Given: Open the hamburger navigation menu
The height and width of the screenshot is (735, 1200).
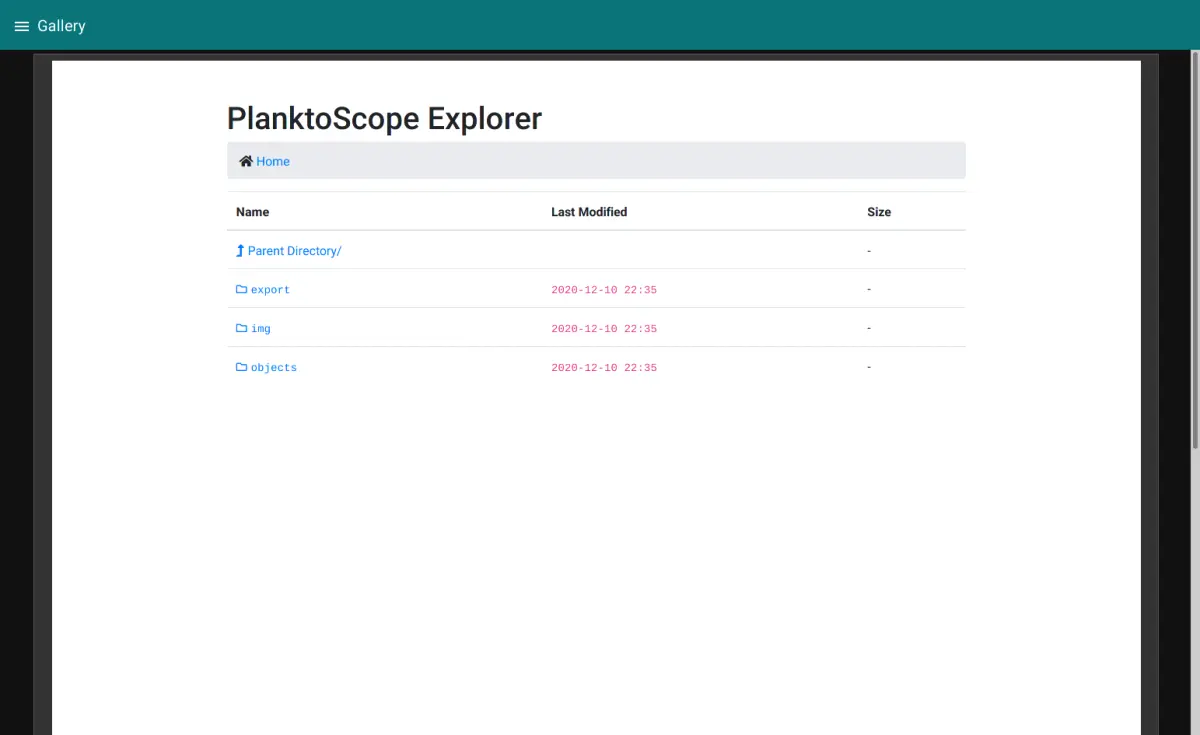Looking at the screenshot, I should [x=21, y=26].
